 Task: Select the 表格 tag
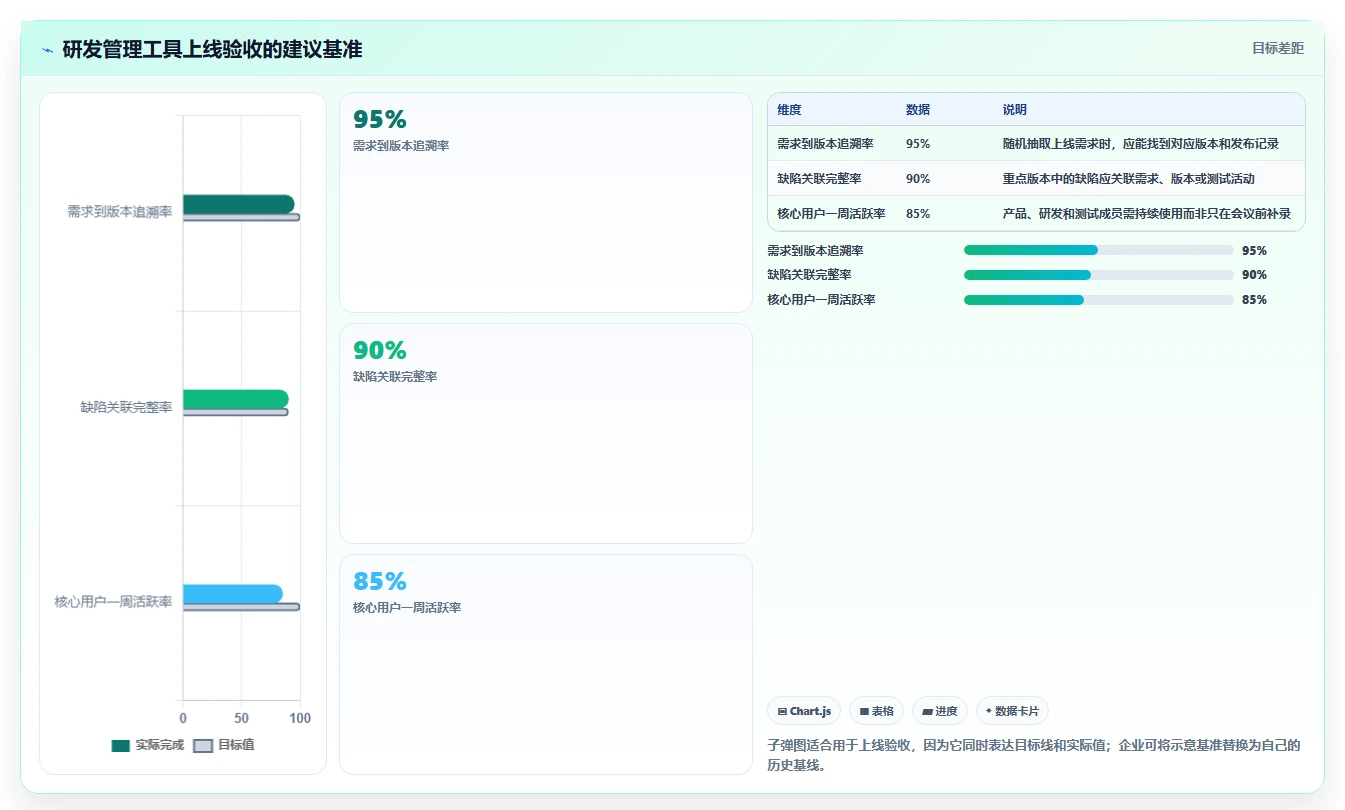(876, 711)
